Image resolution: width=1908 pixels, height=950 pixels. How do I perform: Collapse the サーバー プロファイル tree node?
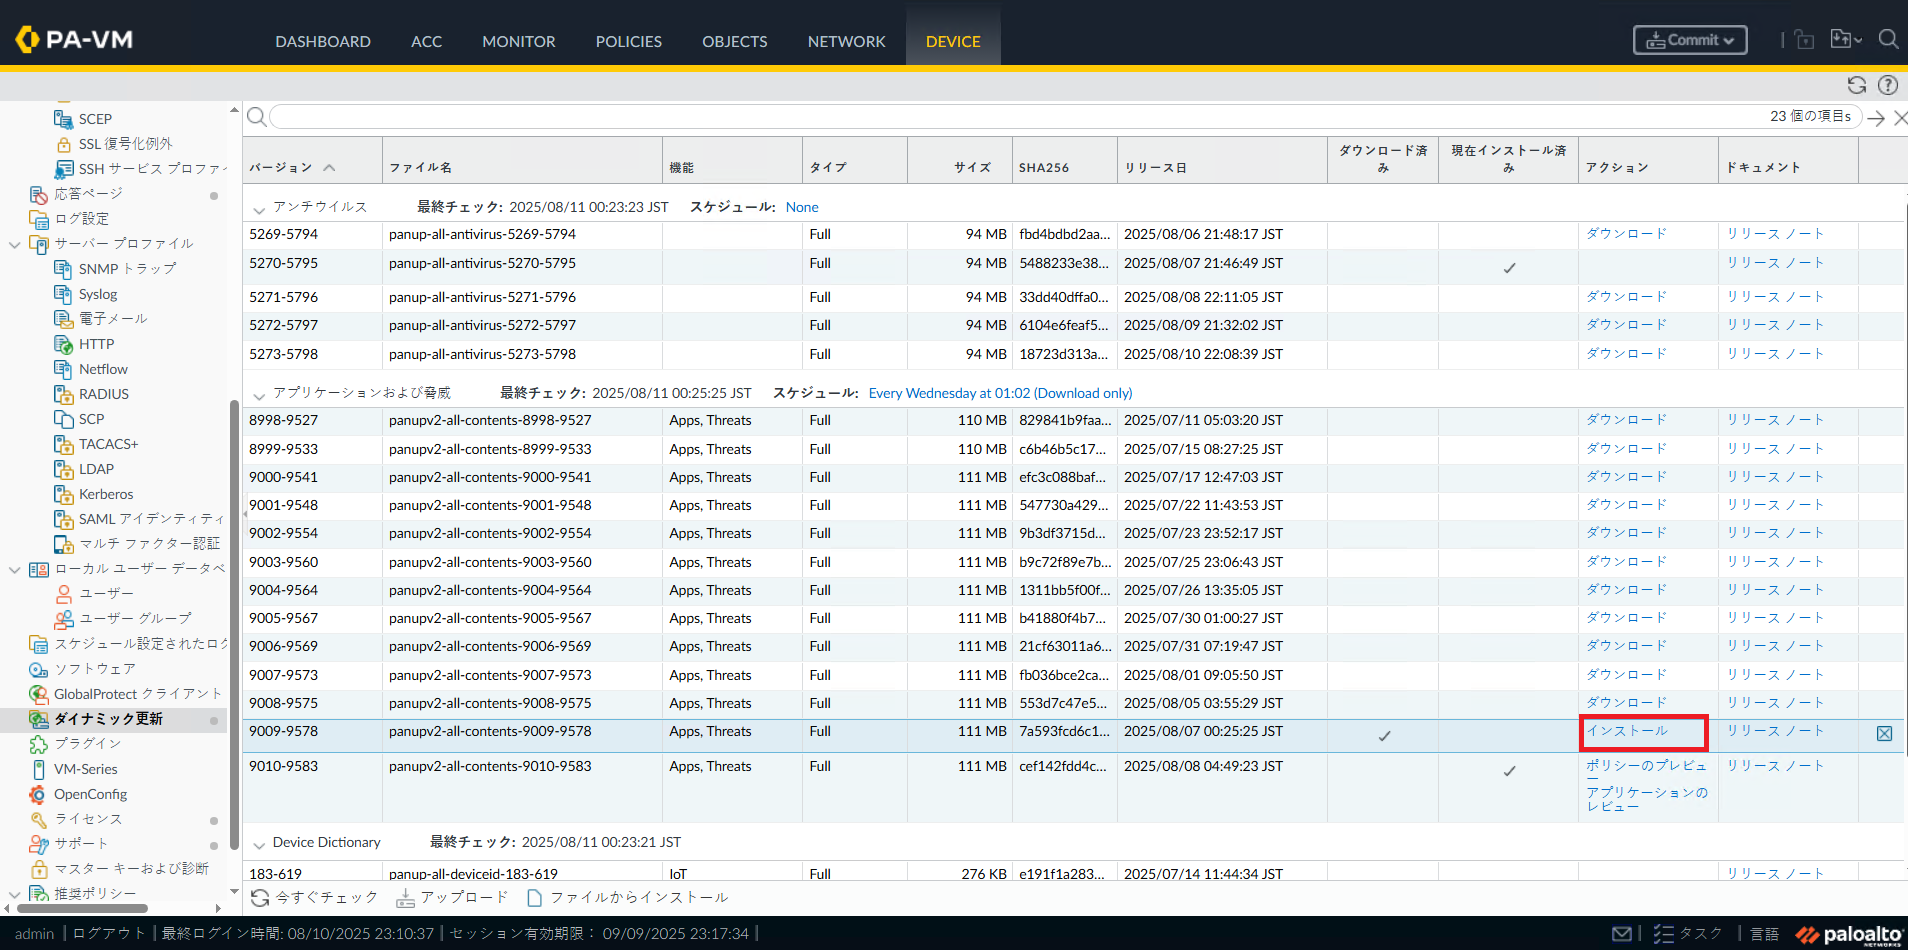pyautogui.click(x=14, y=244)
